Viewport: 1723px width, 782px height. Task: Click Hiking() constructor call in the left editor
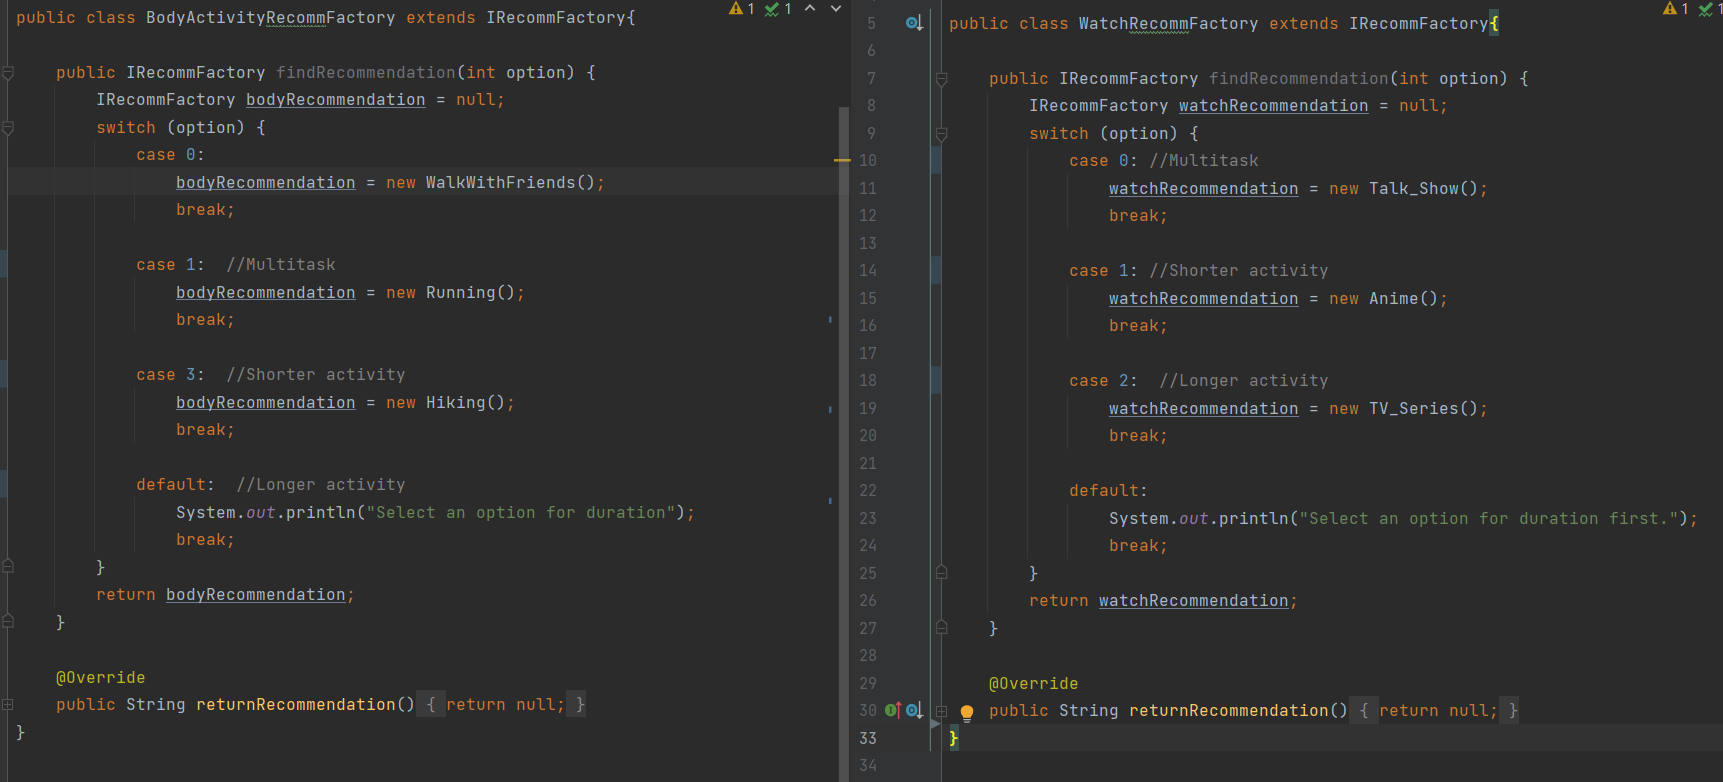pyautogui.click(x=465, y=402)
